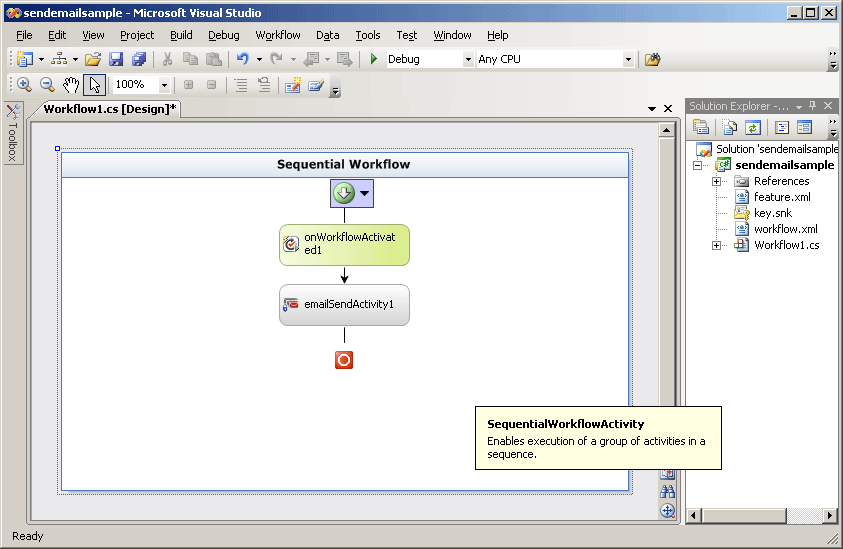Click the Paste clipboard icon

pyautogui.click(x=214, y=59)
